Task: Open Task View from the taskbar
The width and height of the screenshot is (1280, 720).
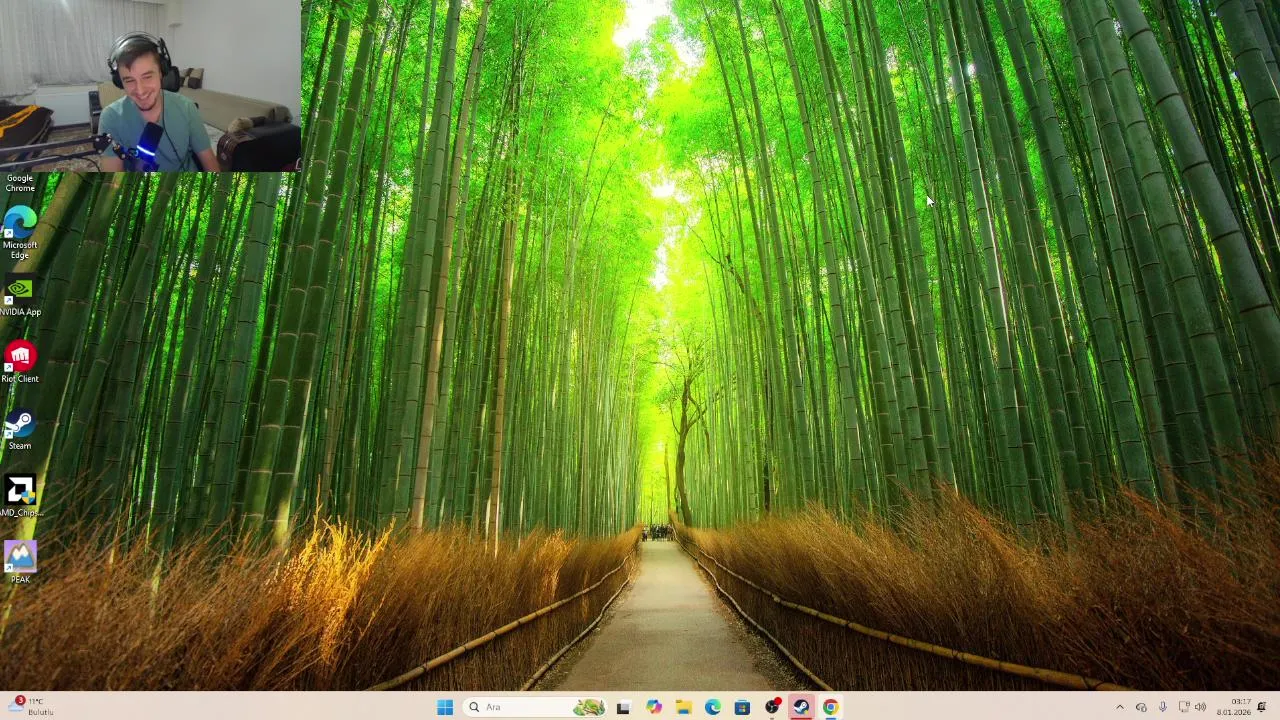Action: pyautogui.click(x=623, y=707)
